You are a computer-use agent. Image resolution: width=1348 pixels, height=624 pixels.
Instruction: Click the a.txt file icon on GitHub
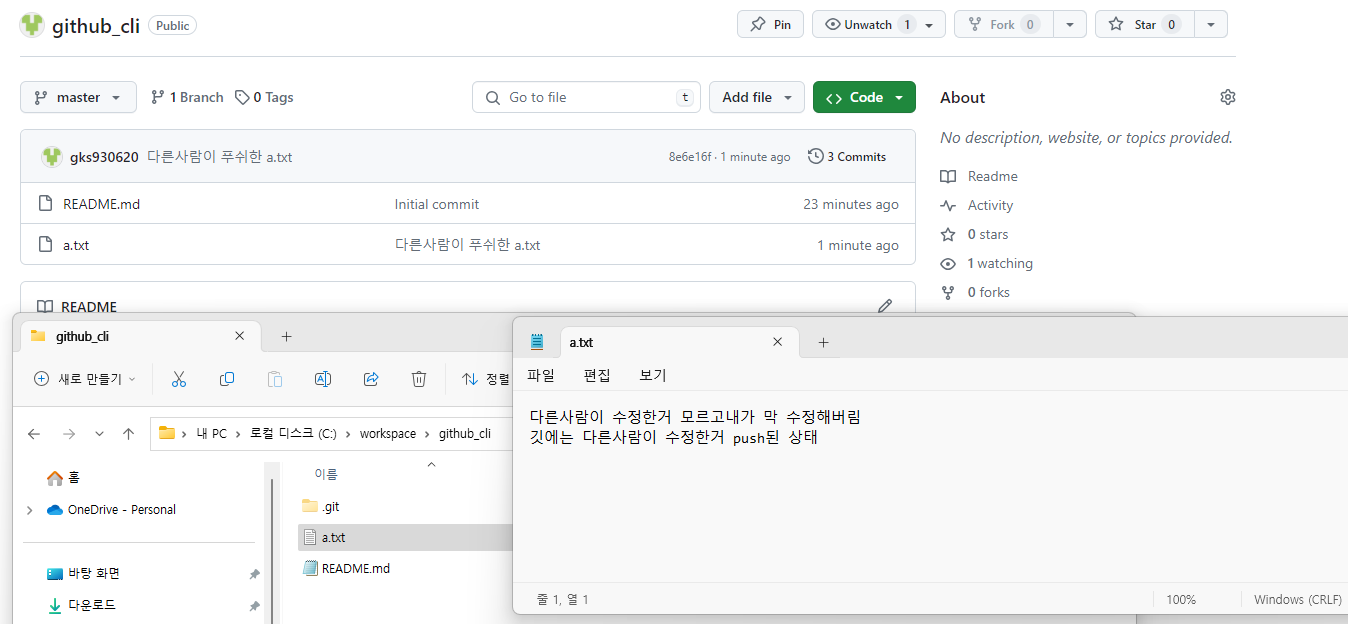[44, 245]
